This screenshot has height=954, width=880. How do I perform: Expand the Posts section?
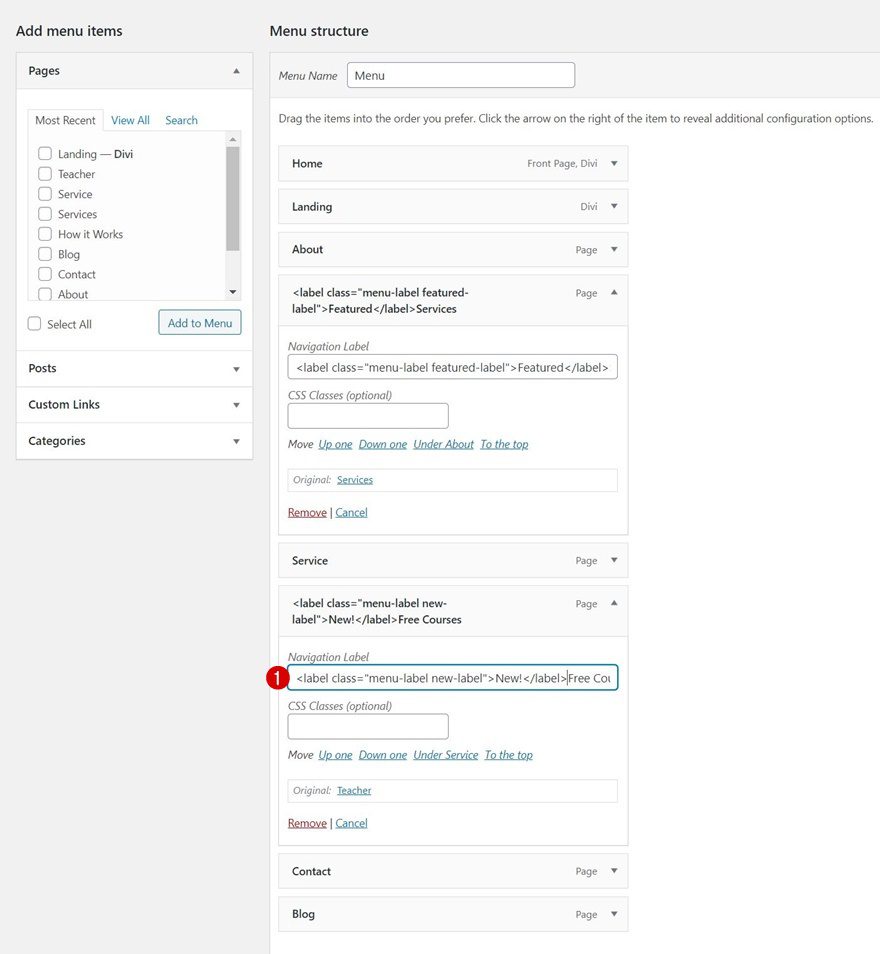(236, 369)
